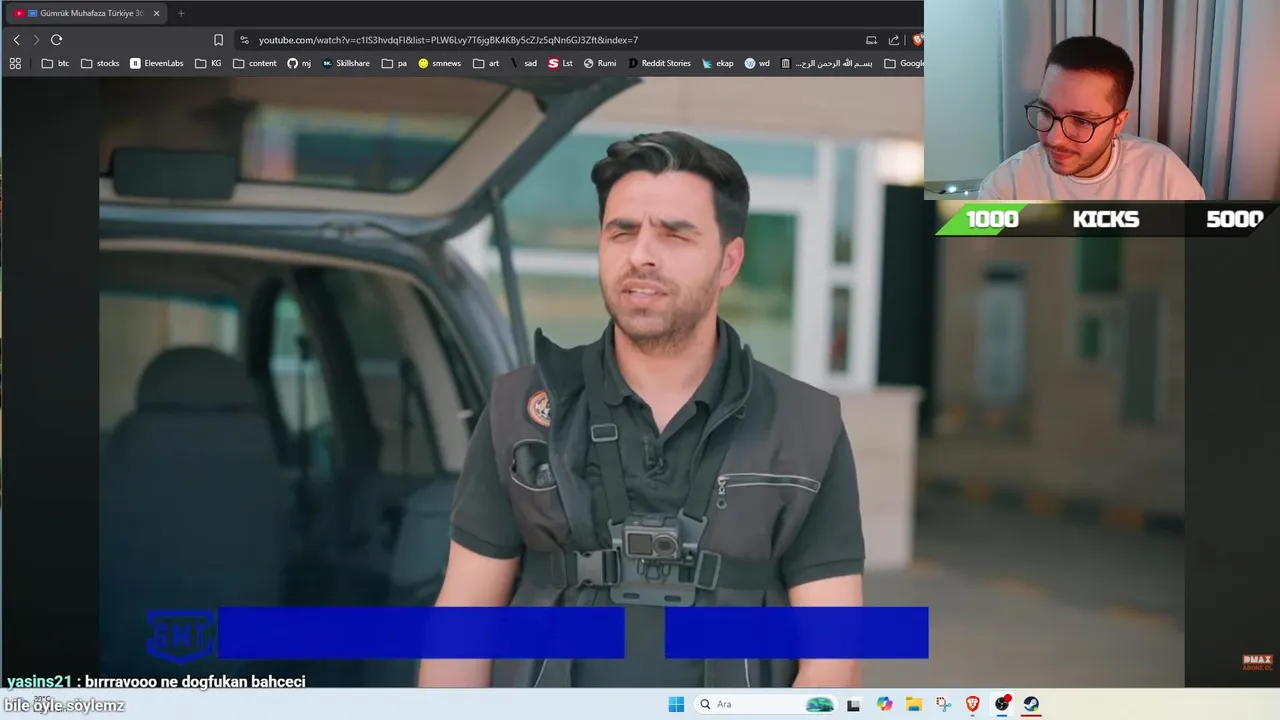The width and height of the screenshot is (1280, 720).
Task: Click the taskbar Ara search box
Action: coord(767,704)
